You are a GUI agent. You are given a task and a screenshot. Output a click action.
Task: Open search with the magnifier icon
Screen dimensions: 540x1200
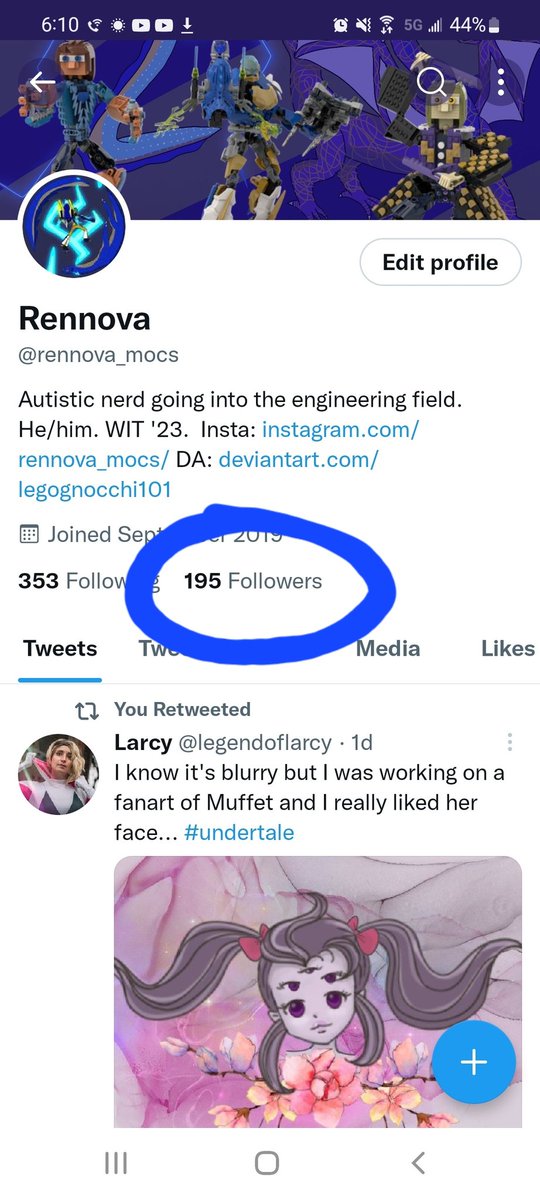(x=432, y=82)
